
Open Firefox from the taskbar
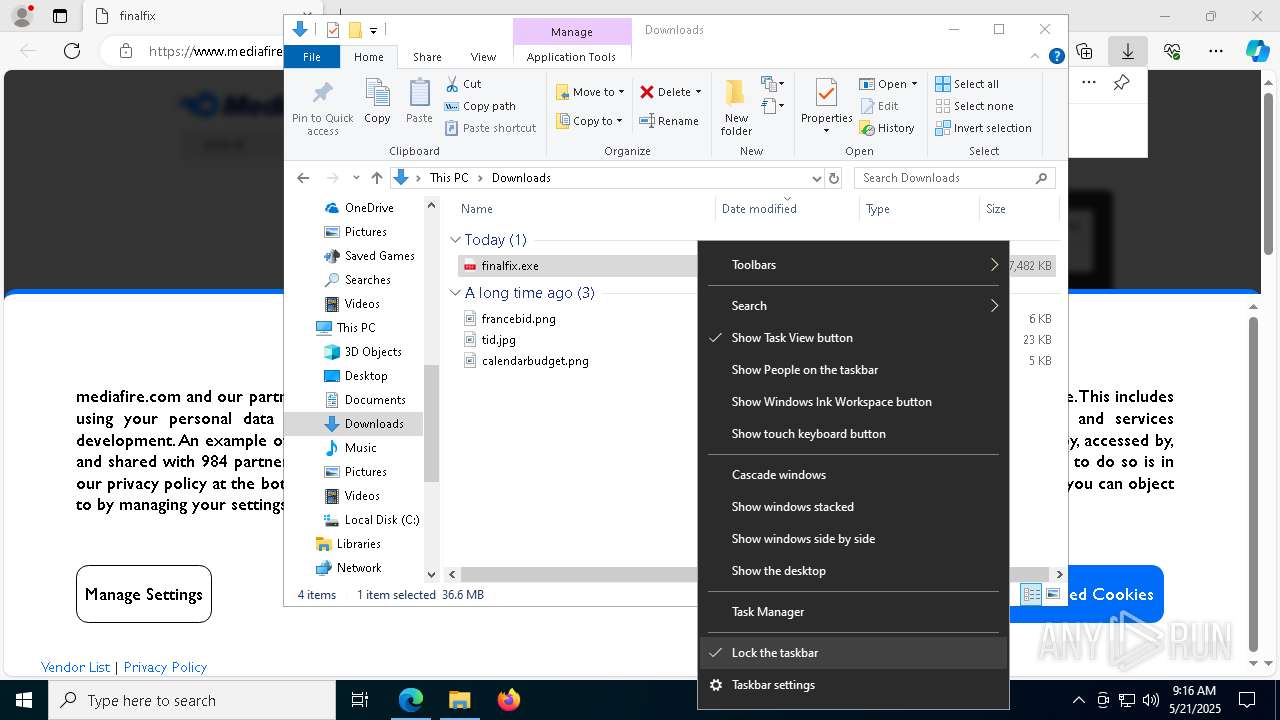click(508, 700)
